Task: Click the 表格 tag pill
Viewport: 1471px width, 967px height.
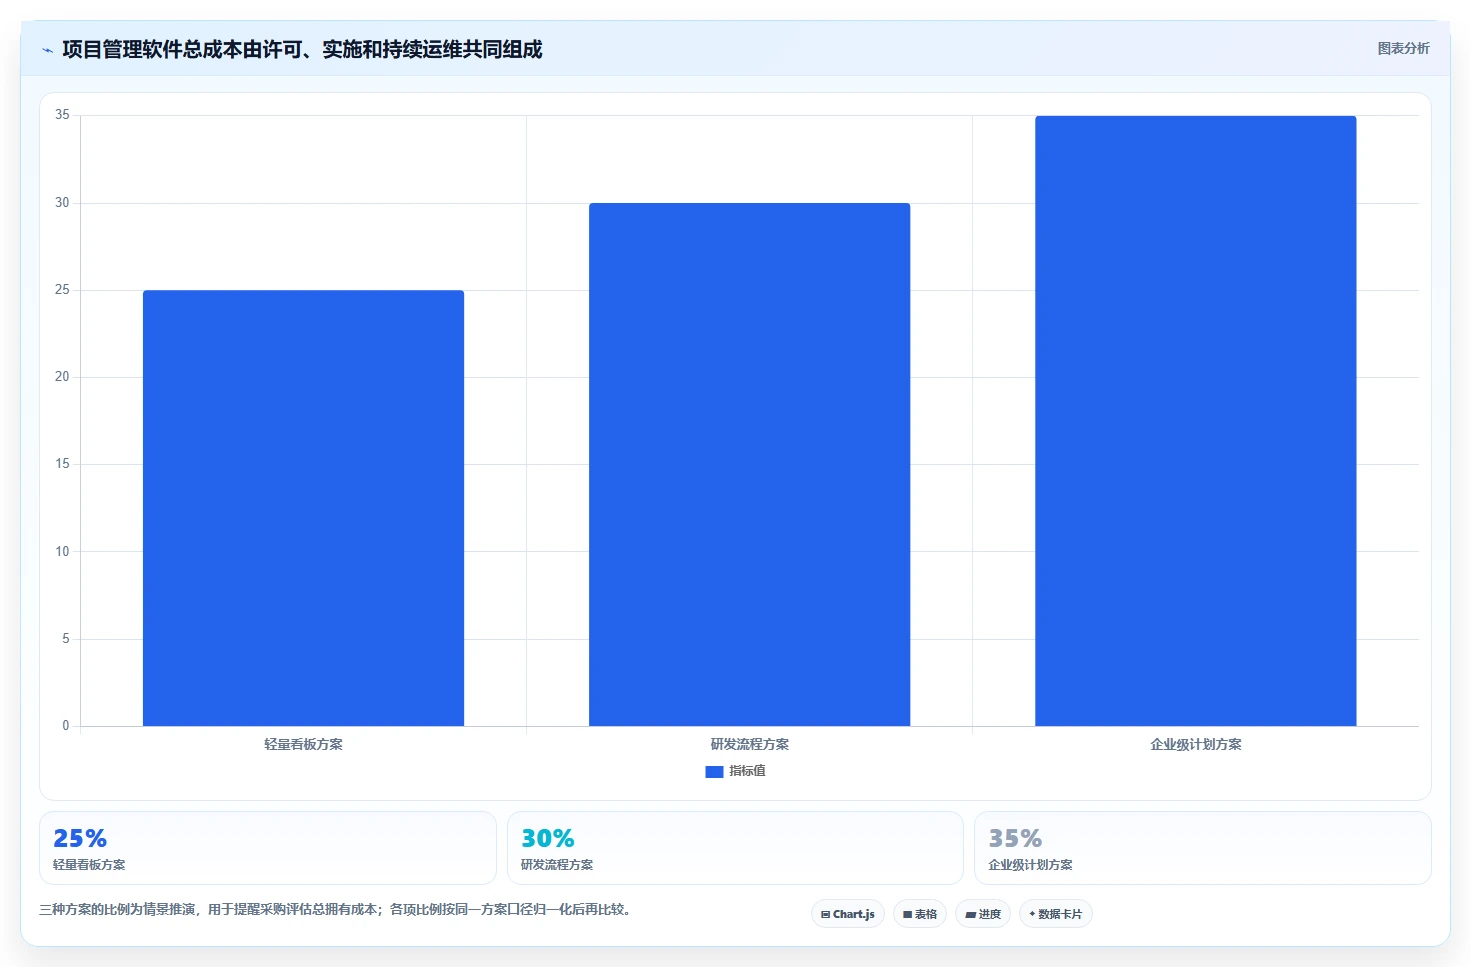Action: click(x=920, y=914)
